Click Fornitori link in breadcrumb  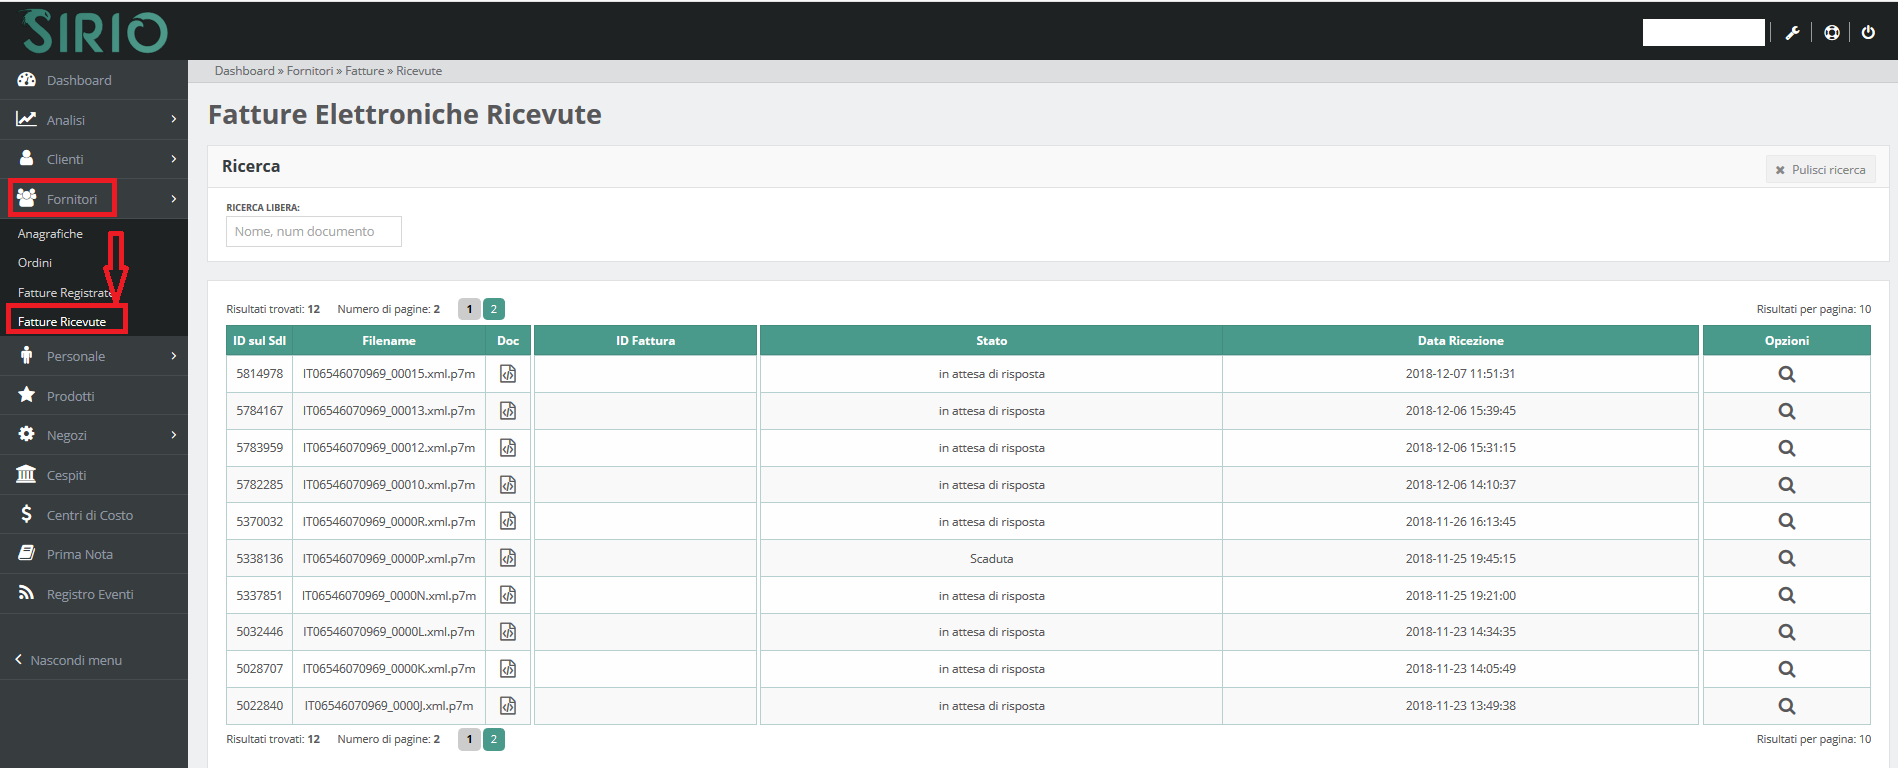(309, 71)
